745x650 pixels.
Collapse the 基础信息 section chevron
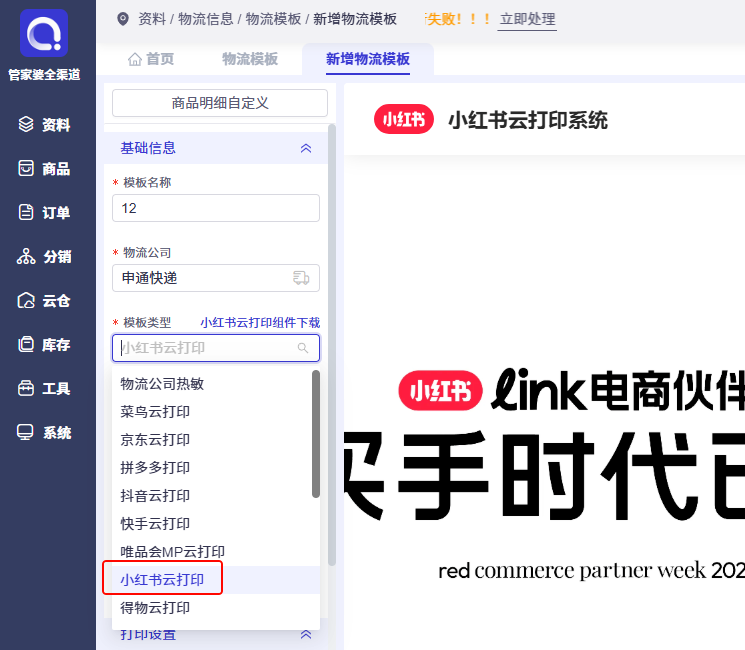click(306, 148)
